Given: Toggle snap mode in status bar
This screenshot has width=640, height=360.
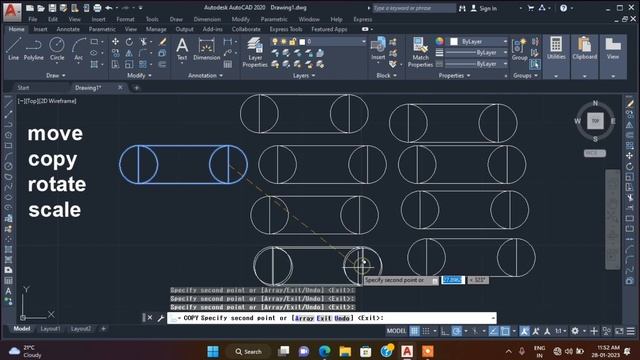Looking at the screenshot, I should 426,331.
